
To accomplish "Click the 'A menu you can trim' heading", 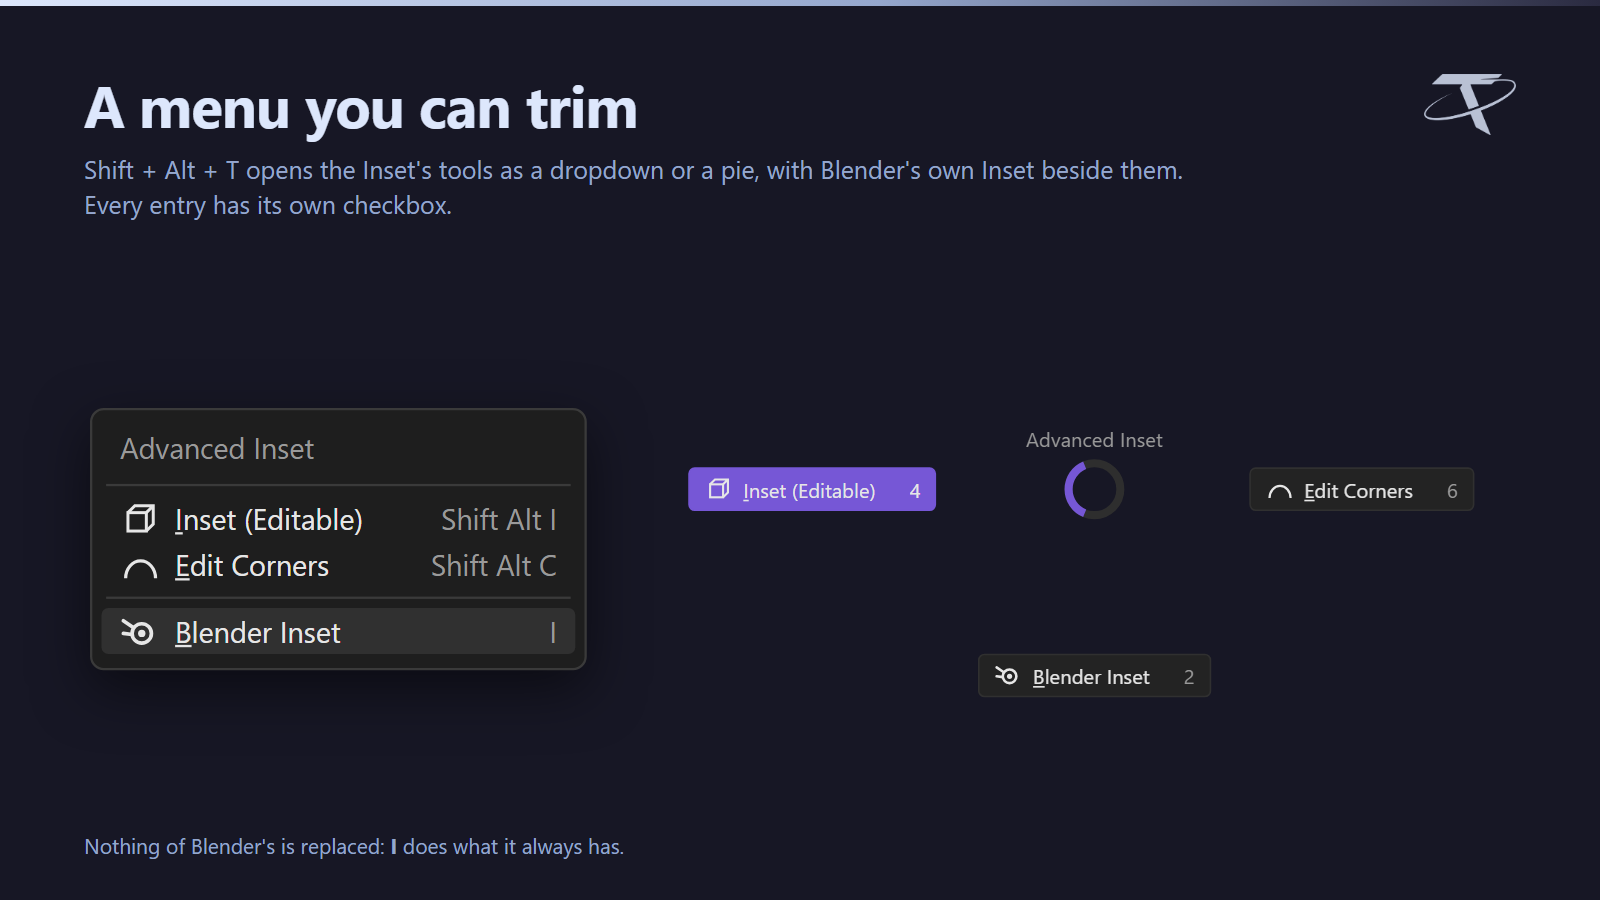I will 361,109.
